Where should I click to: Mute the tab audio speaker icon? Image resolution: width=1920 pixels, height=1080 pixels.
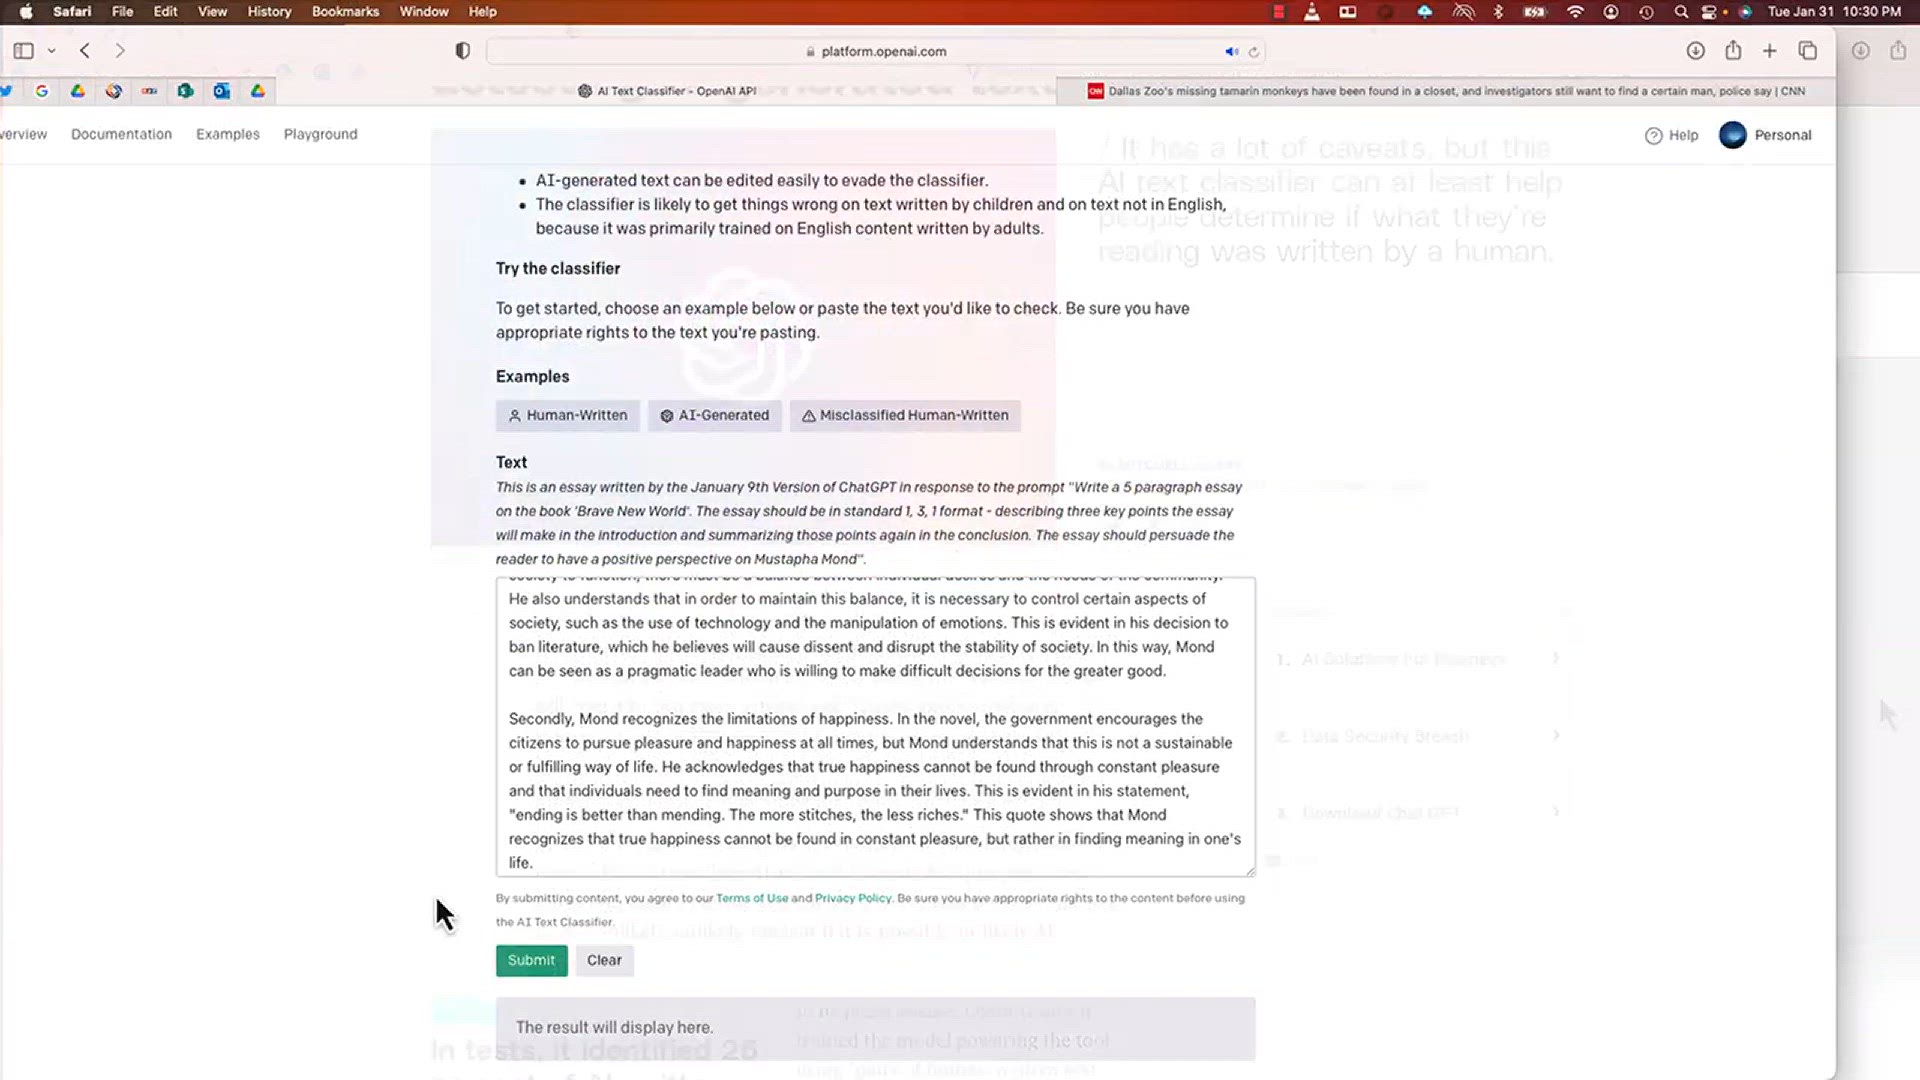pos(1231,52)
